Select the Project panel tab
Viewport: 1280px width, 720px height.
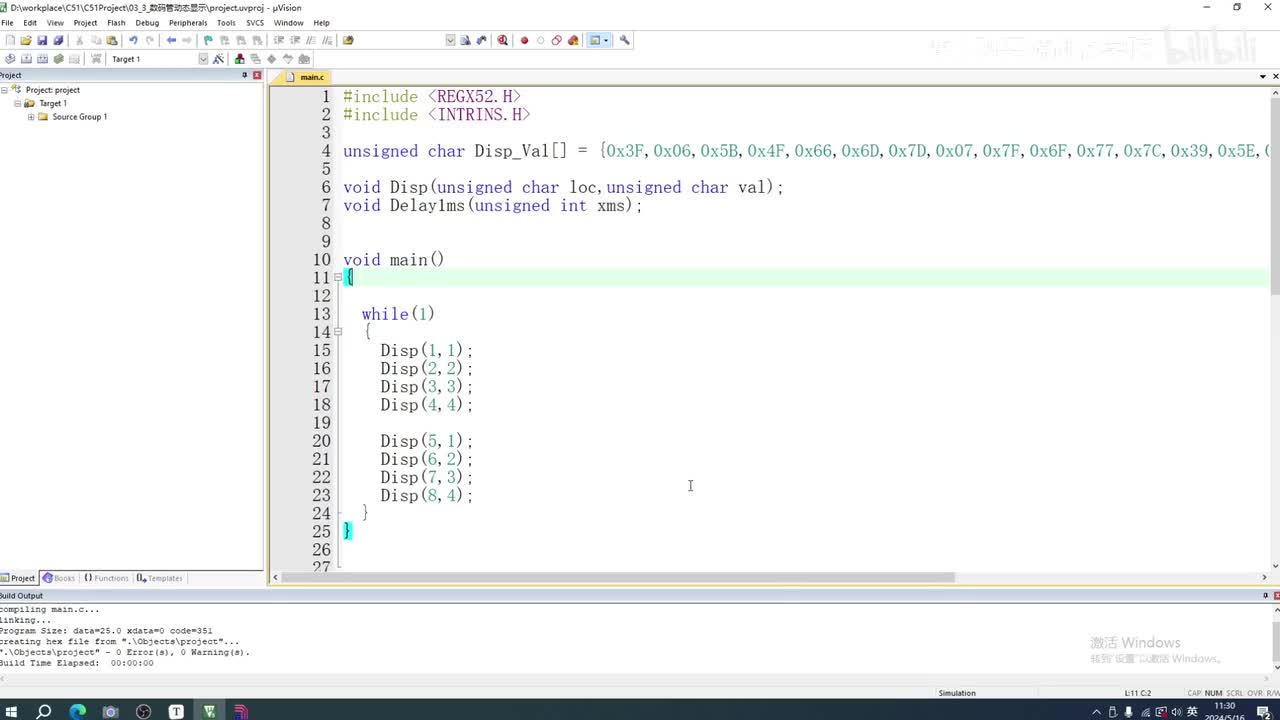click(19, 578)
